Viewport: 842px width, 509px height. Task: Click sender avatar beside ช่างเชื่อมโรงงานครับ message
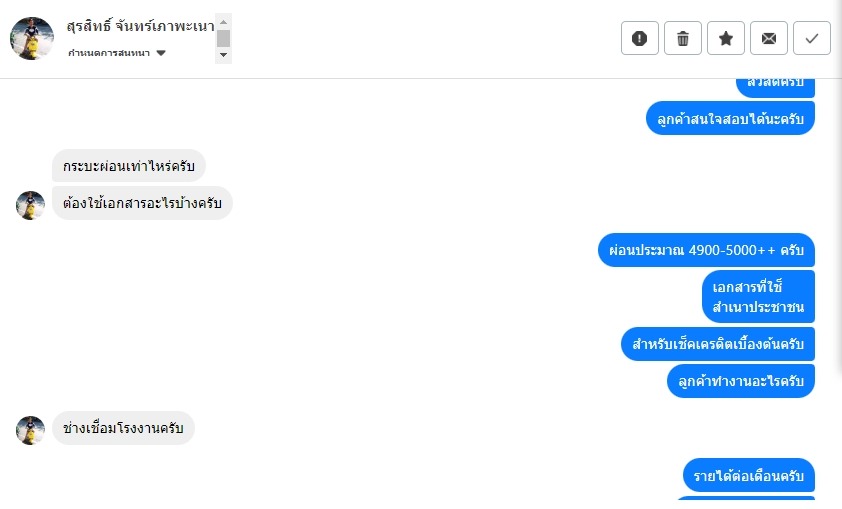pyautogui.click(x=31, y=430)
